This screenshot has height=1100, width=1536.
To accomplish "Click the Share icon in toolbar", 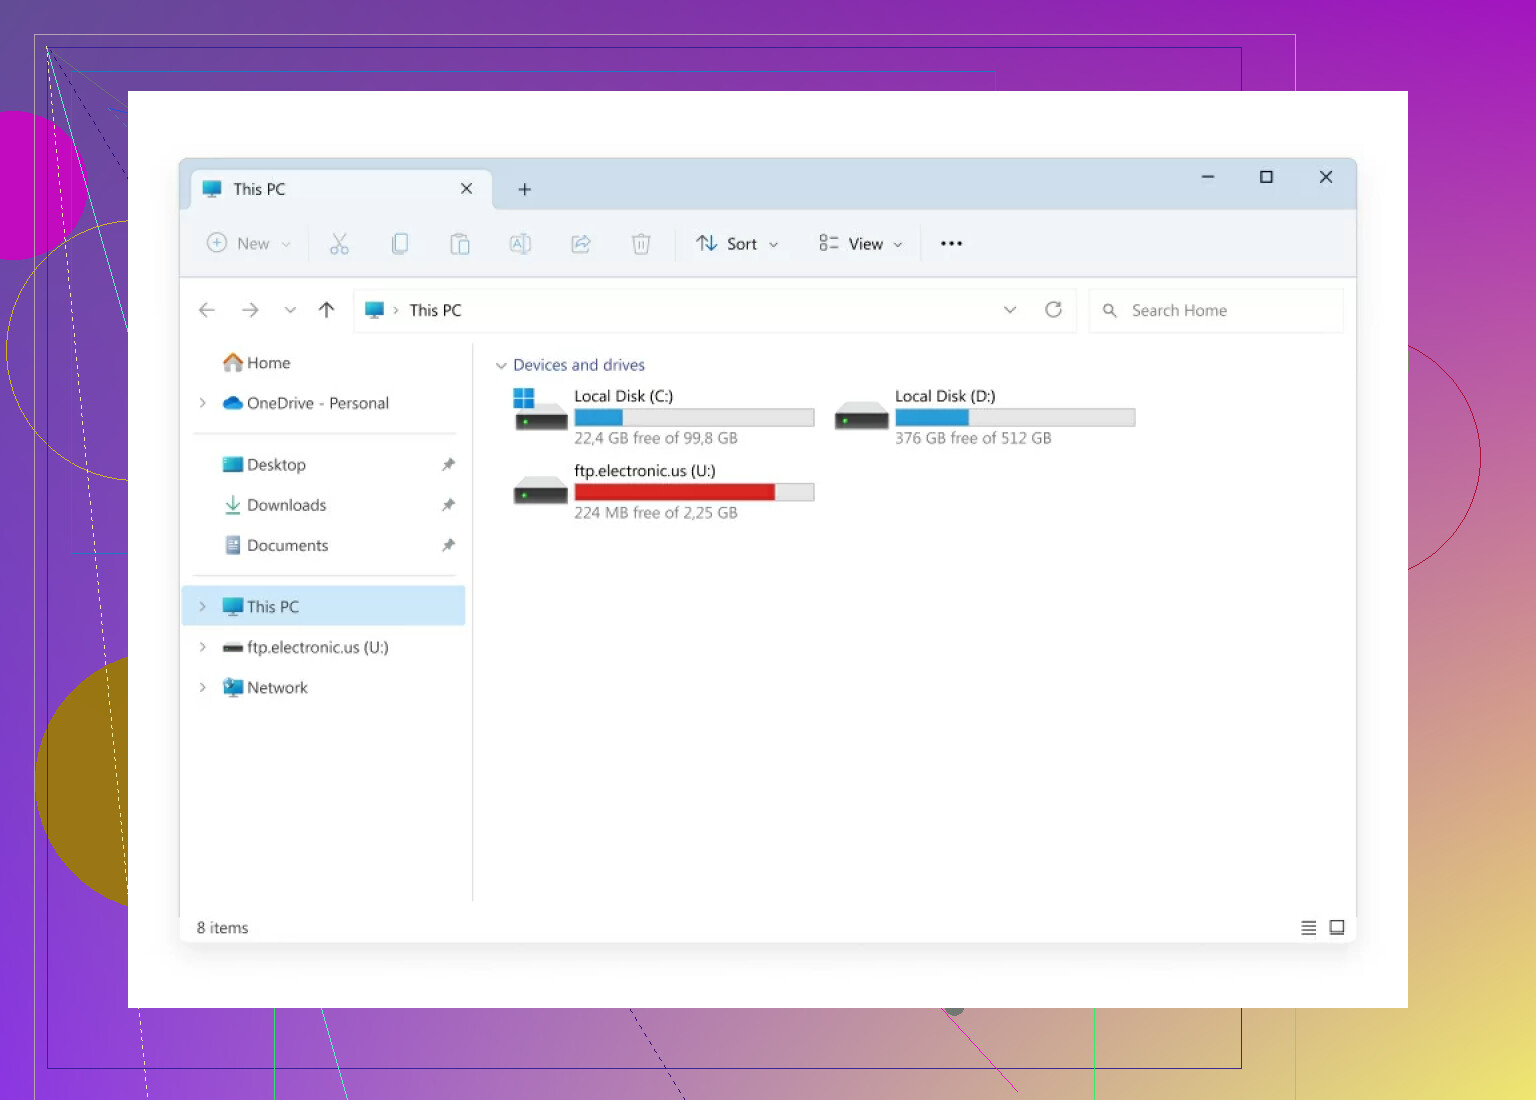I will pyautogui.click(x=581, y=243).
